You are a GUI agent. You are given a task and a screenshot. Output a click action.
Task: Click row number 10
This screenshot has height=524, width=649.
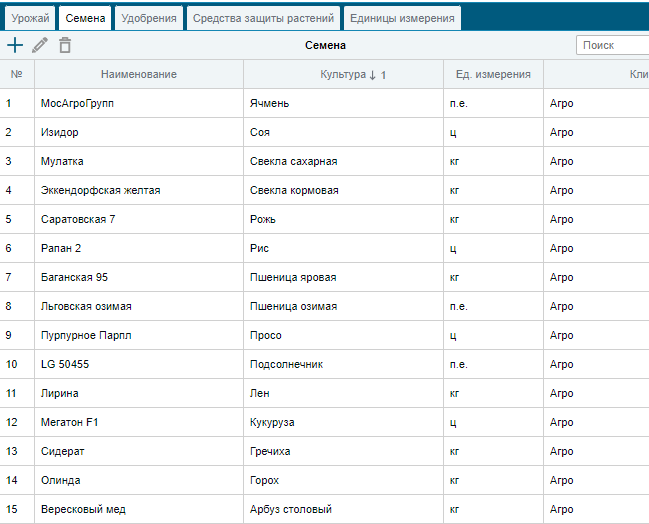coord(12,364)
